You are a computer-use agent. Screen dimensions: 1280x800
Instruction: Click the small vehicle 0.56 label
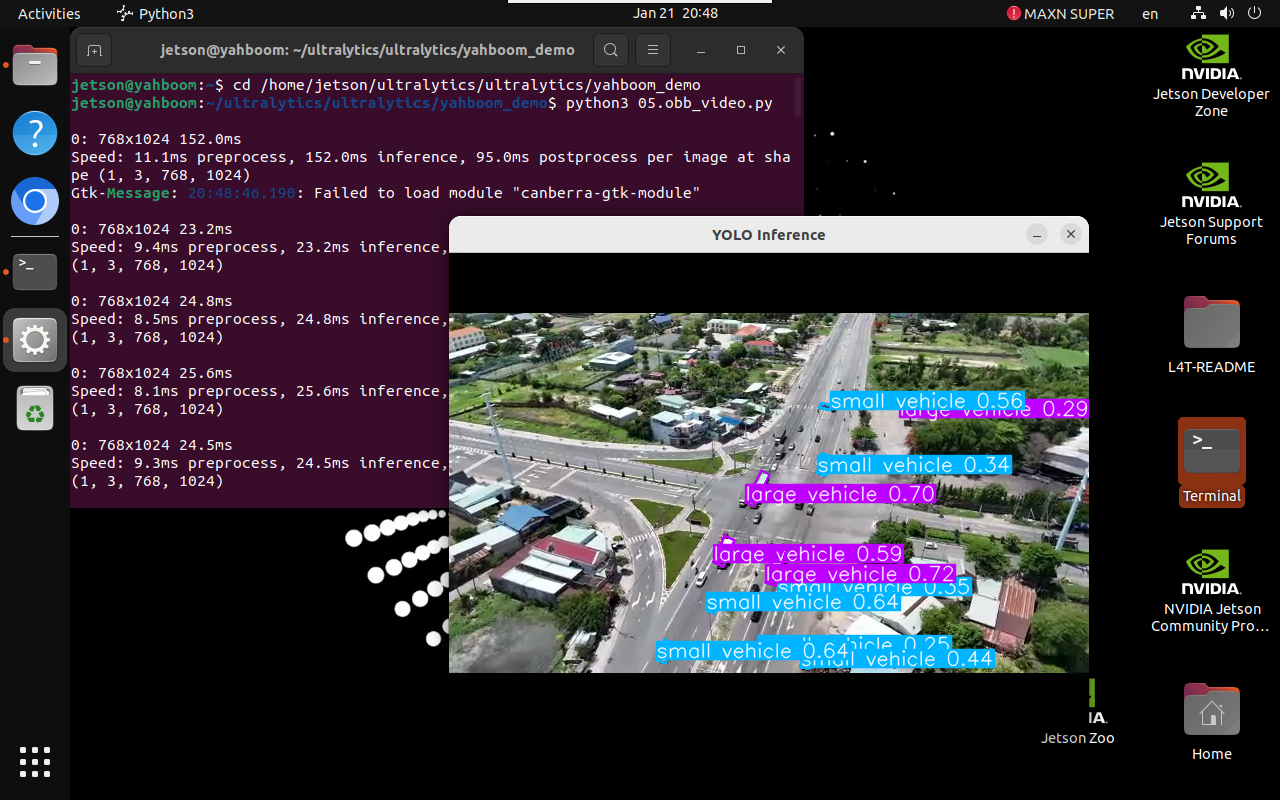click(x=927, y=401)
